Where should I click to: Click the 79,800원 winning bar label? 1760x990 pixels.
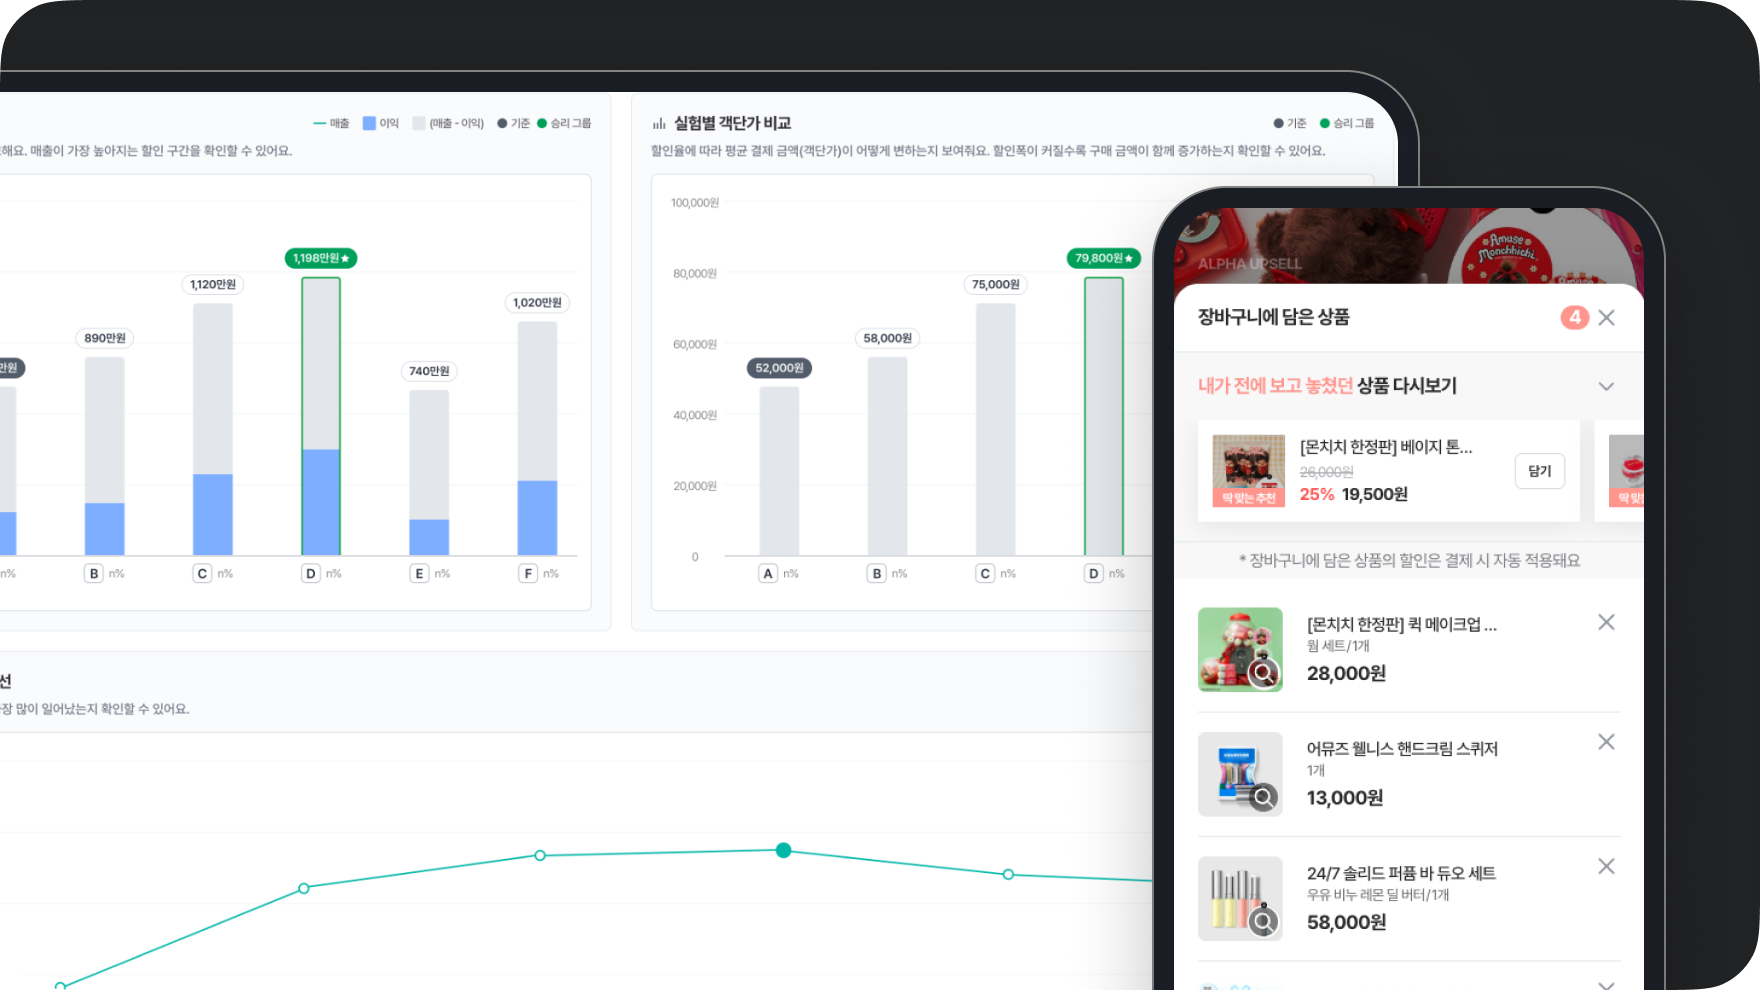(x=1104, y=258)
